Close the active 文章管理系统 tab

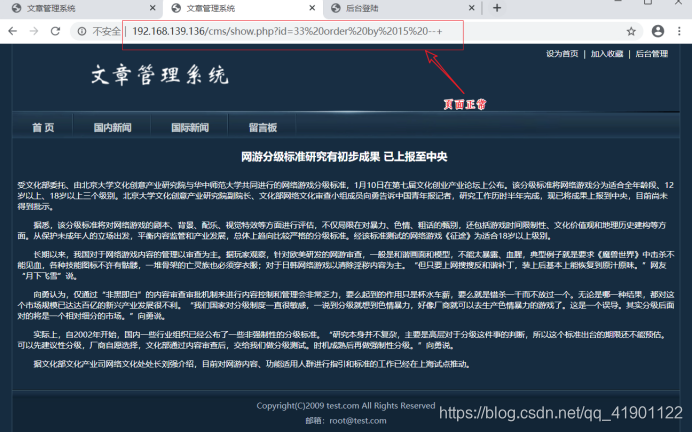point(312,8)
